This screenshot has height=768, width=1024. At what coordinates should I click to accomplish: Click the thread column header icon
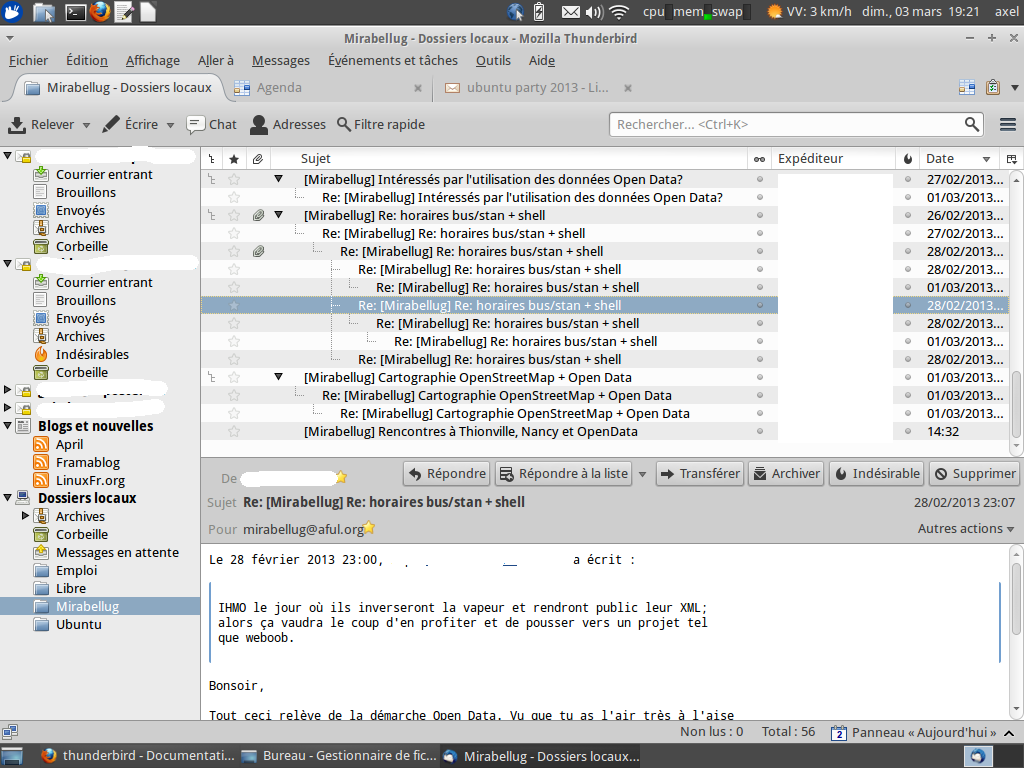(212, 159)
